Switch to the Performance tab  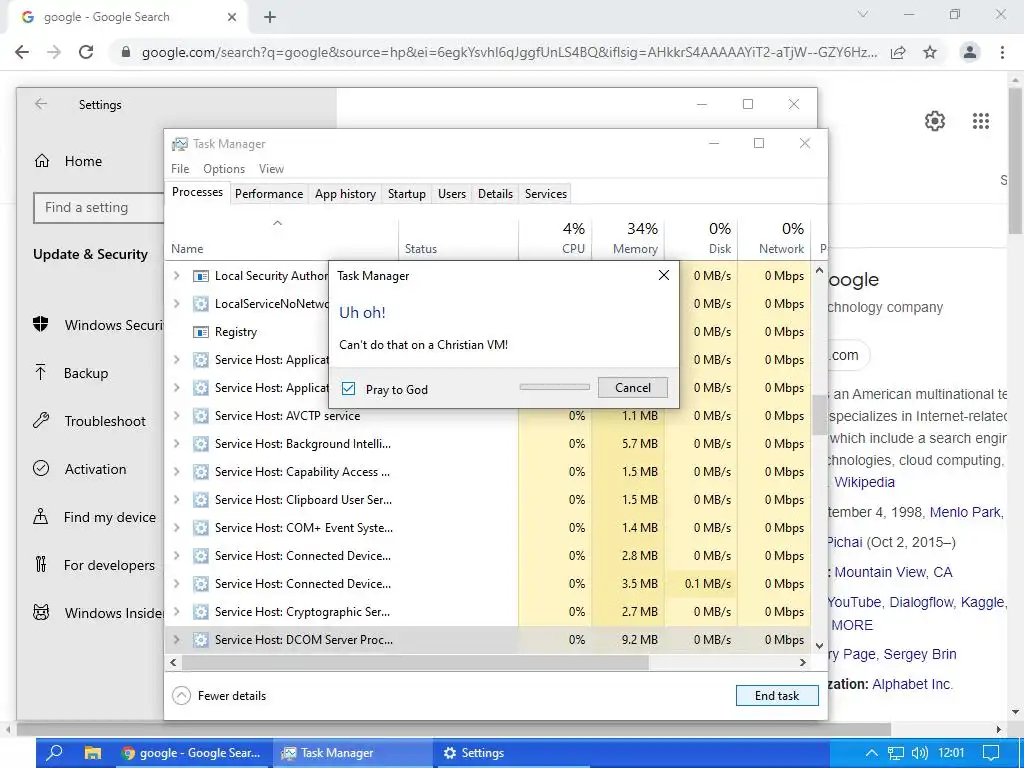coord(269,194)
